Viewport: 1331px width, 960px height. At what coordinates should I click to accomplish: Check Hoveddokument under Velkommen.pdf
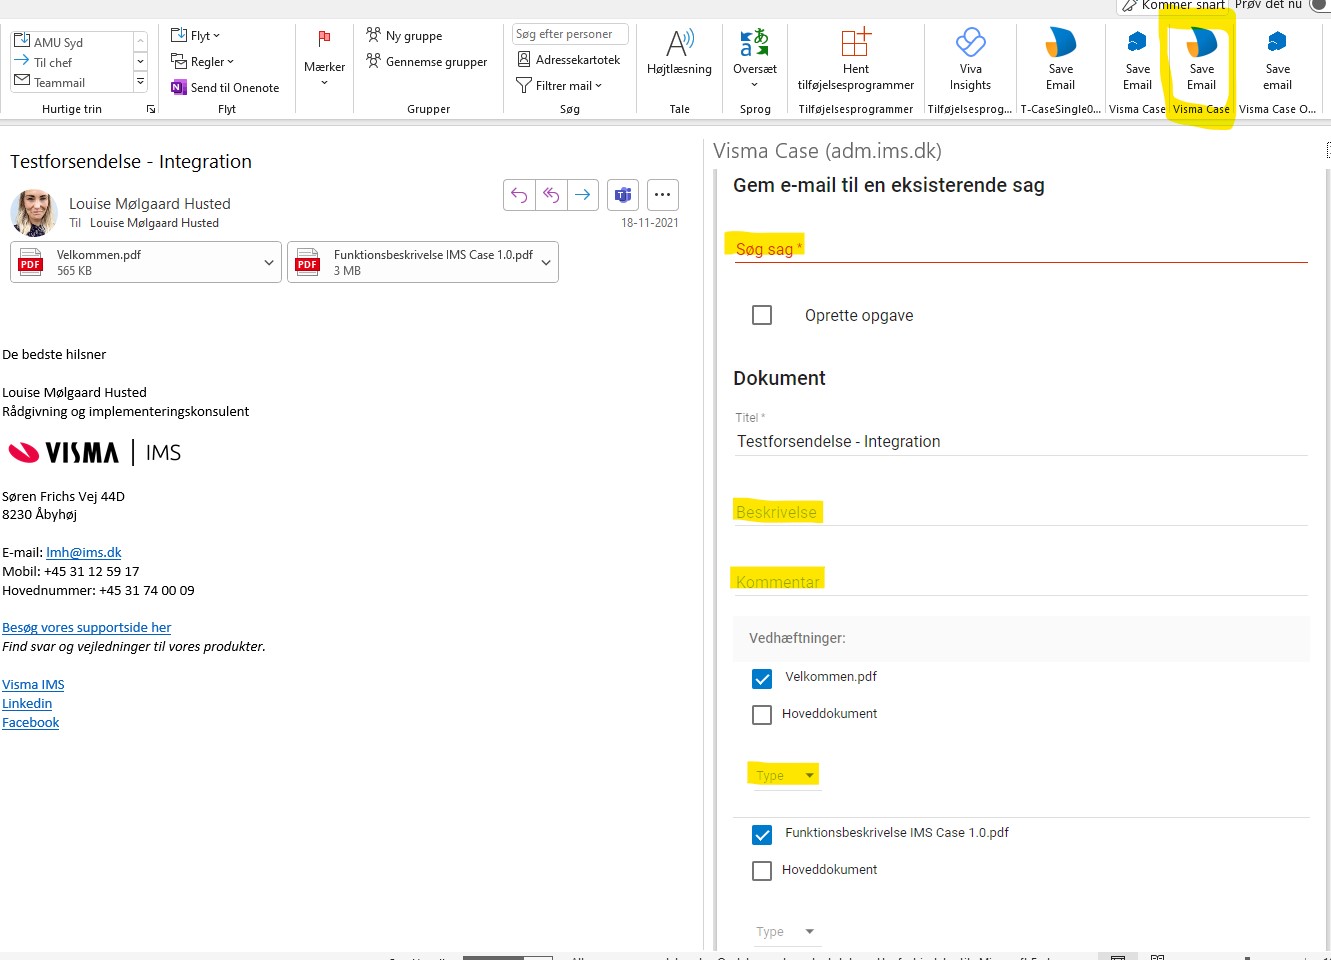762,715
